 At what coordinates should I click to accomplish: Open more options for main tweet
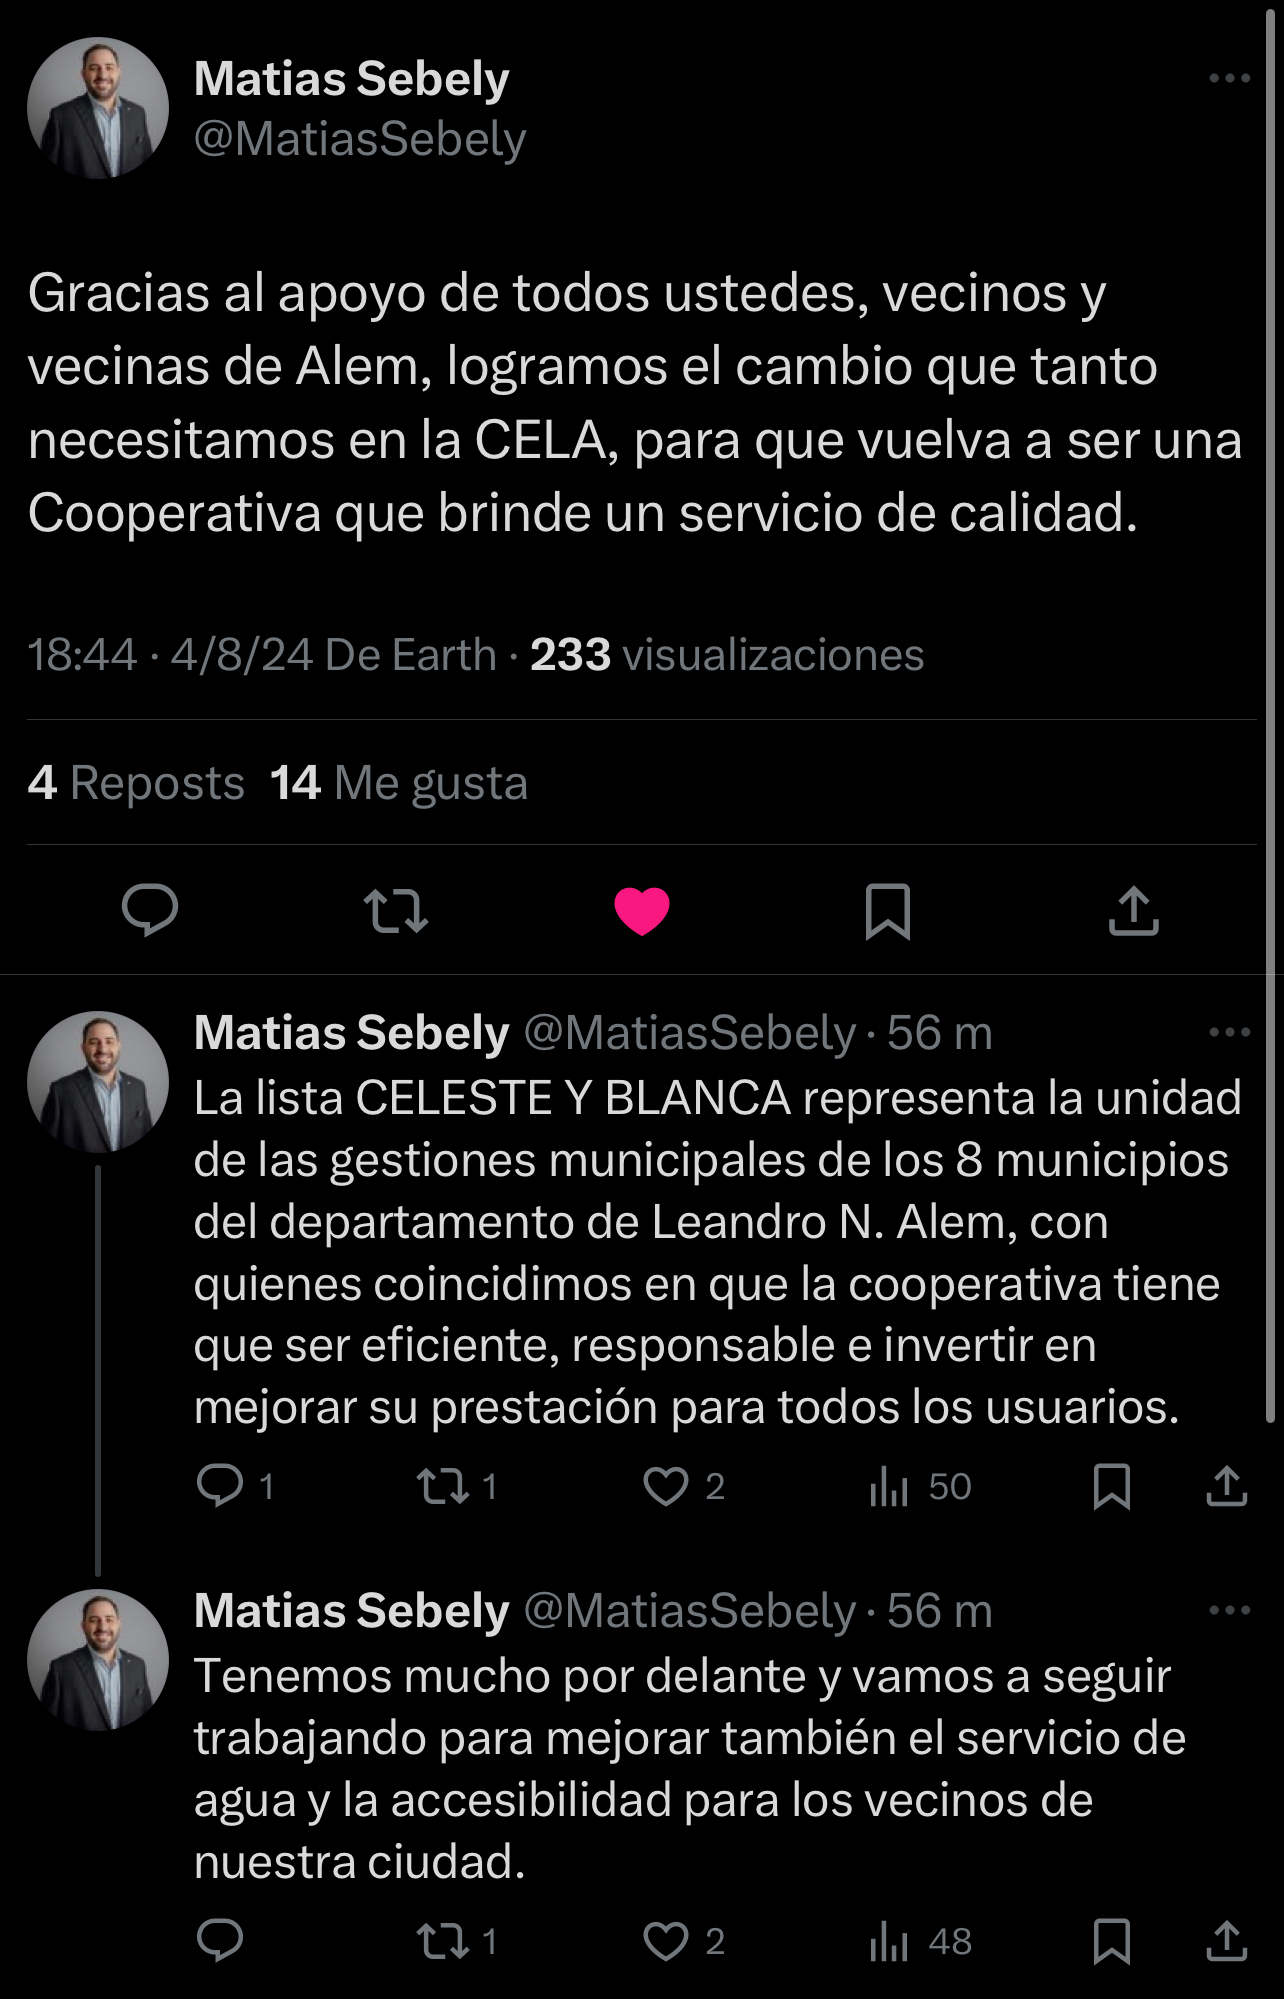point(1229,78)
